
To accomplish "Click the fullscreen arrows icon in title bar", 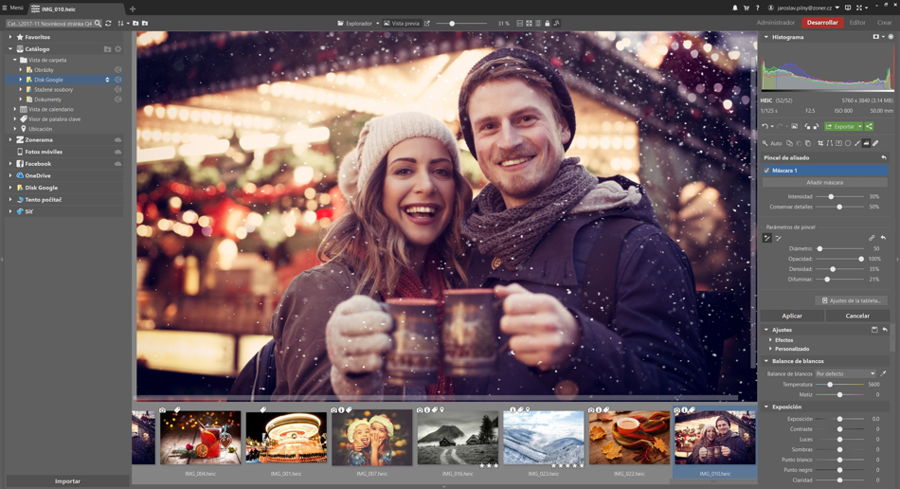I will pyautogui.click(x=859, y=8).
